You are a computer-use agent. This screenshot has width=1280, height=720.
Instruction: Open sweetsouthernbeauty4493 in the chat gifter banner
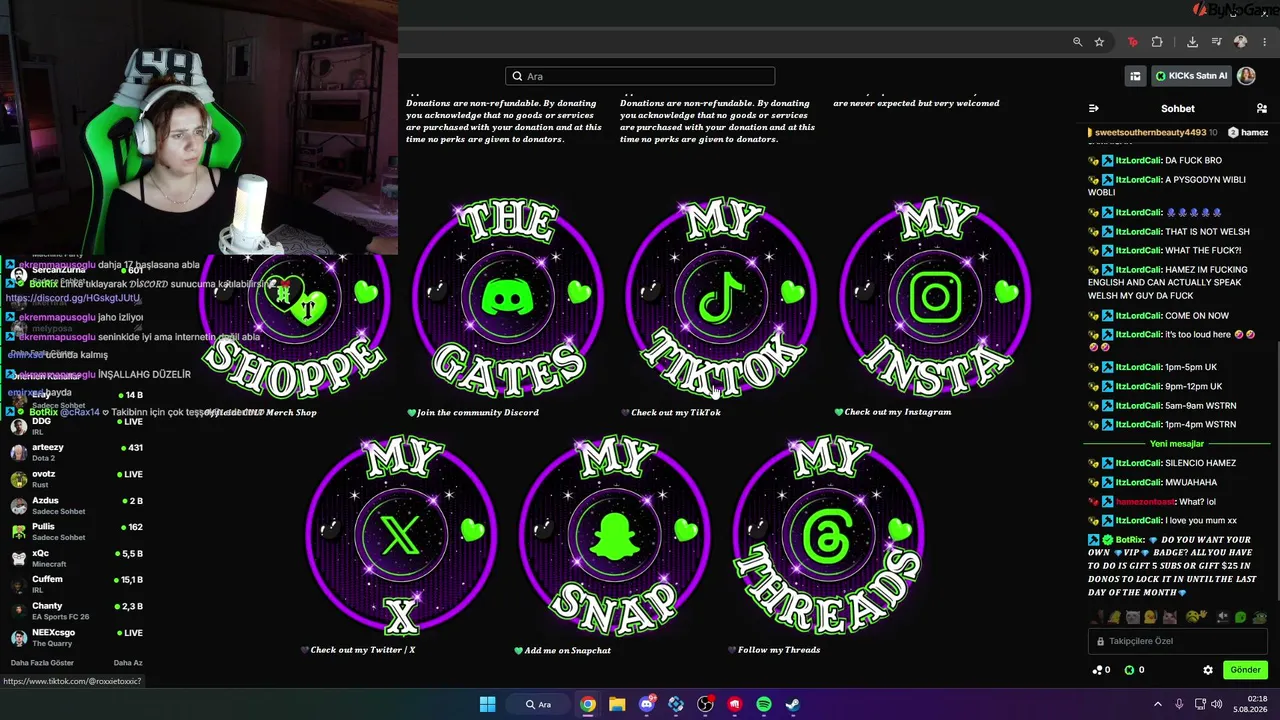pyautogui.click(x=1150, y=132)
